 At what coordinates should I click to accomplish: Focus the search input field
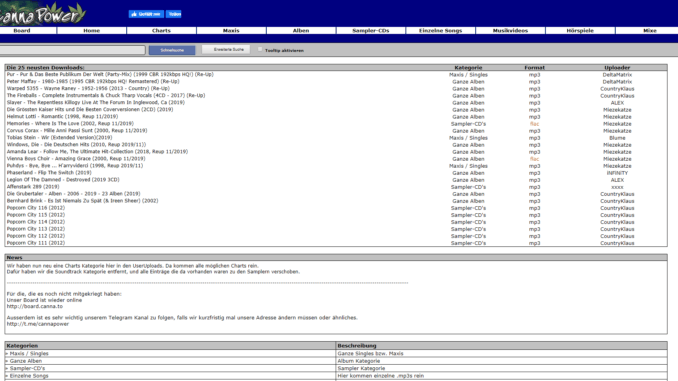coord(72,50)
